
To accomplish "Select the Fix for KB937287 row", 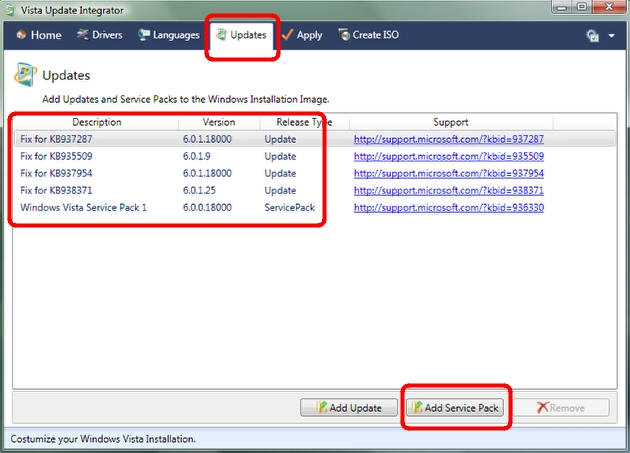I will [x=315, y=139].
